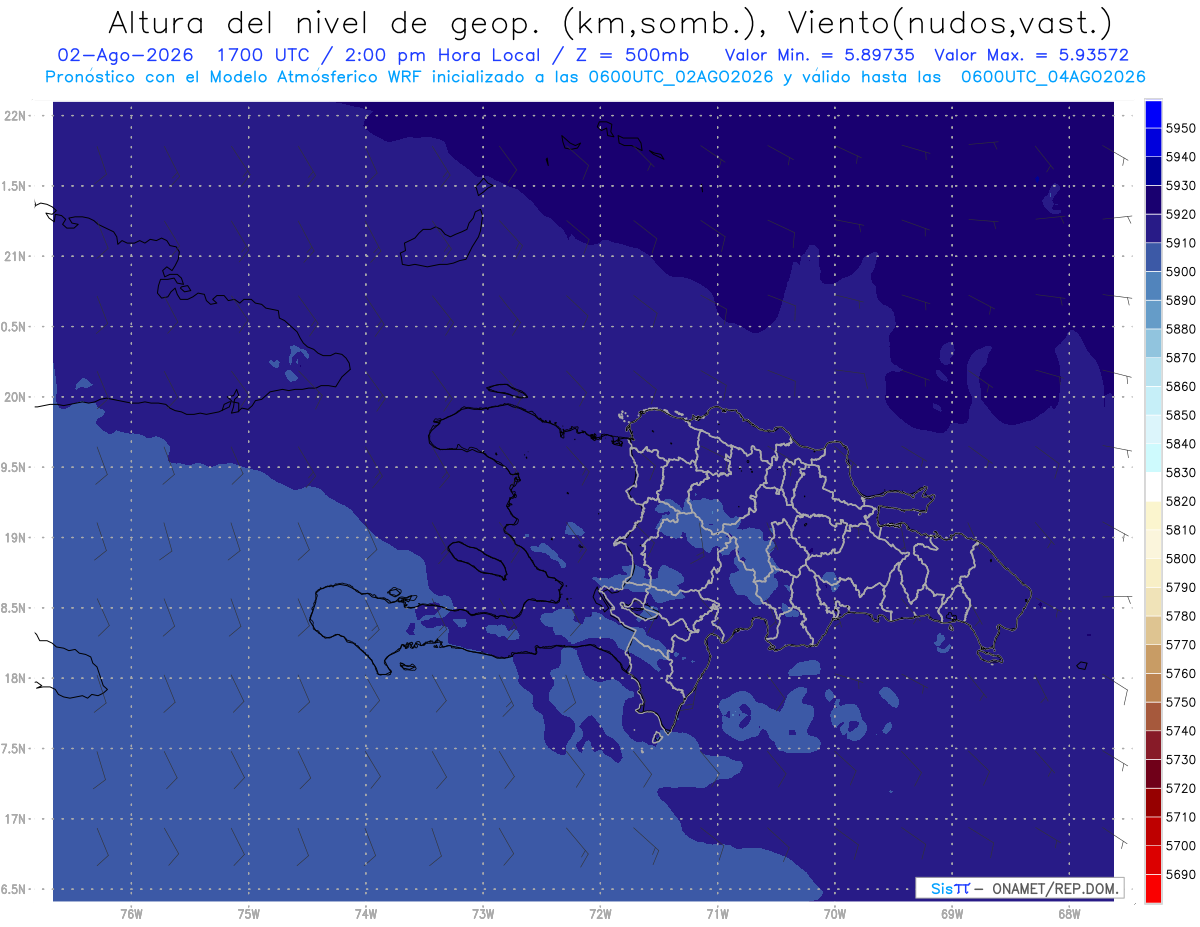
Task: Pick the colorbar swatch between 5940 and 5950
Action: (x=1153, y=142)
